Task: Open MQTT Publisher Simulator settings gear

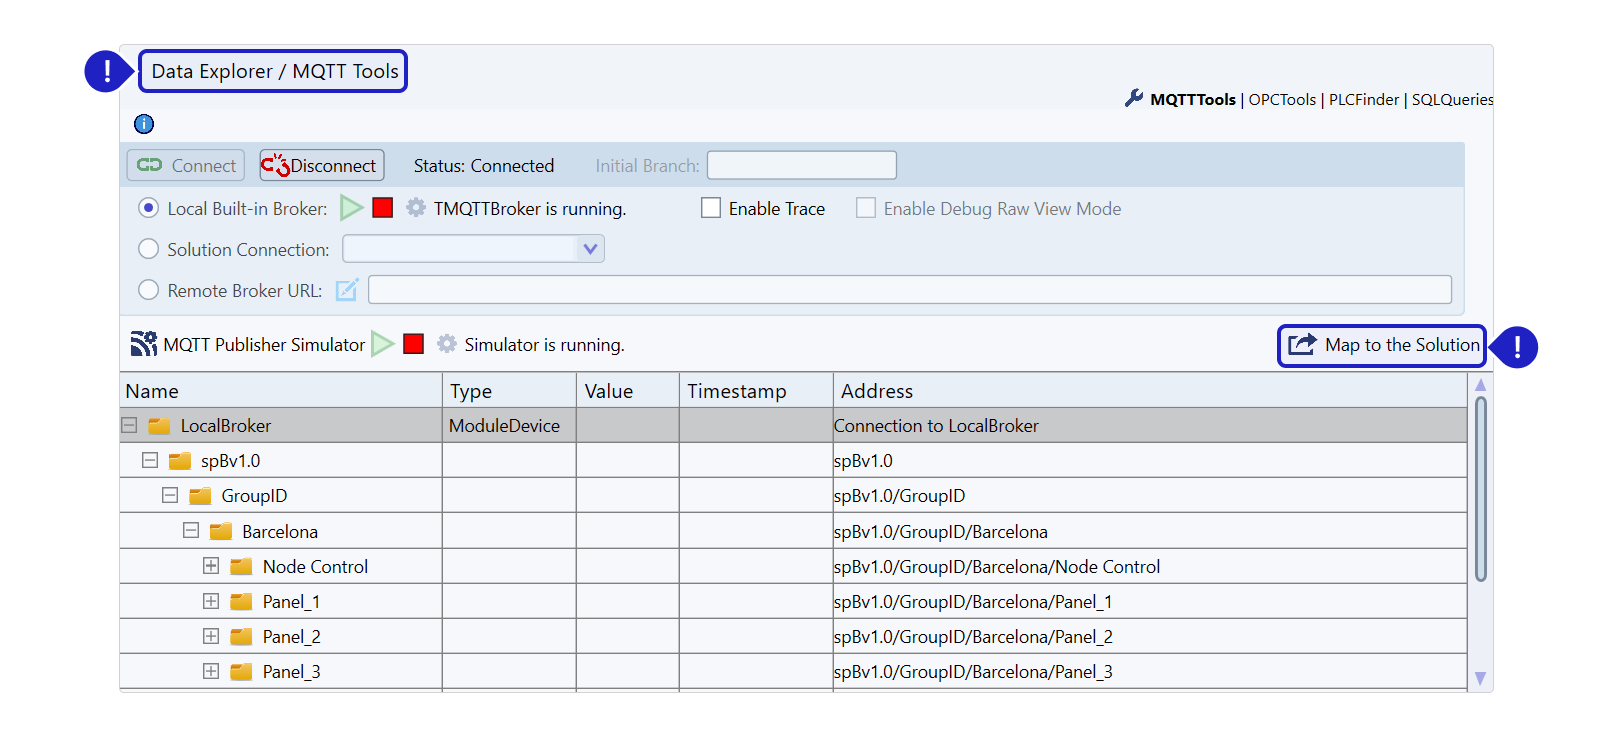Action: click(447, 344)
